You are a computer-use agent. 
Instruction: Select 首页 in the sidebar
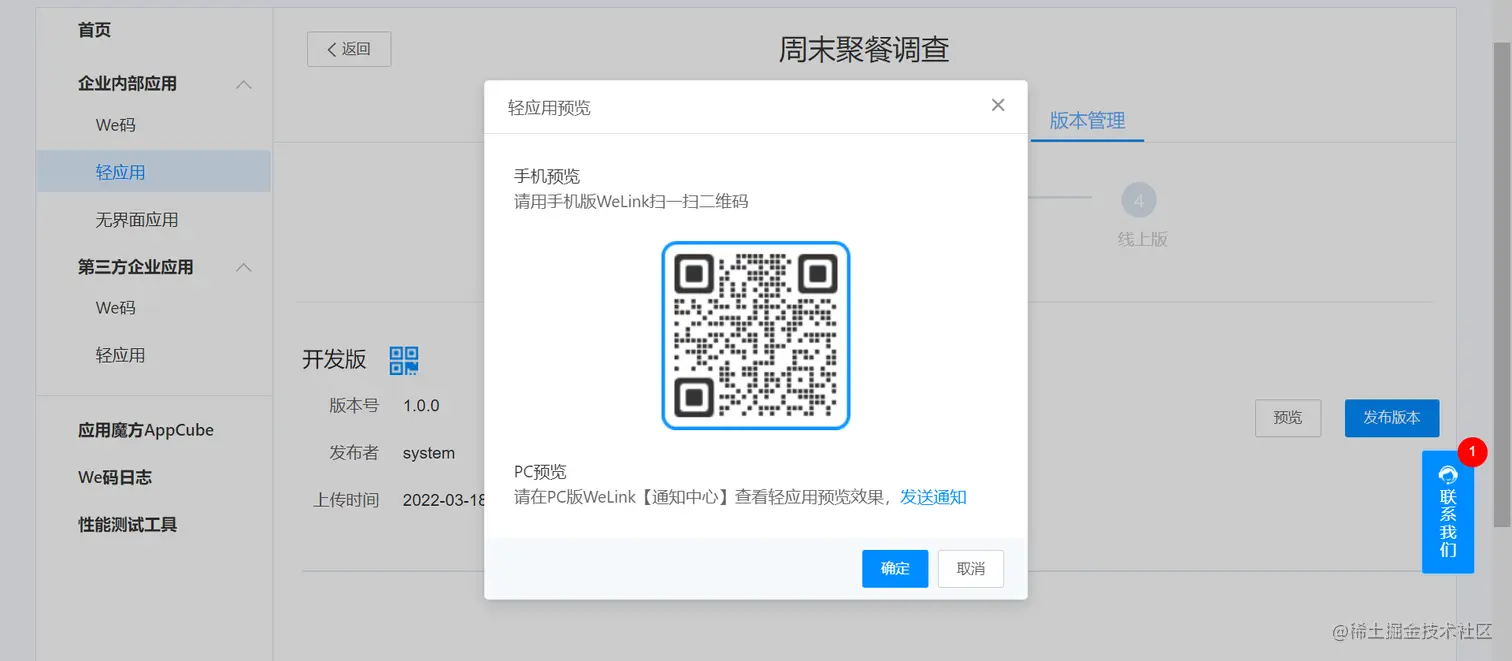point(94,29)
